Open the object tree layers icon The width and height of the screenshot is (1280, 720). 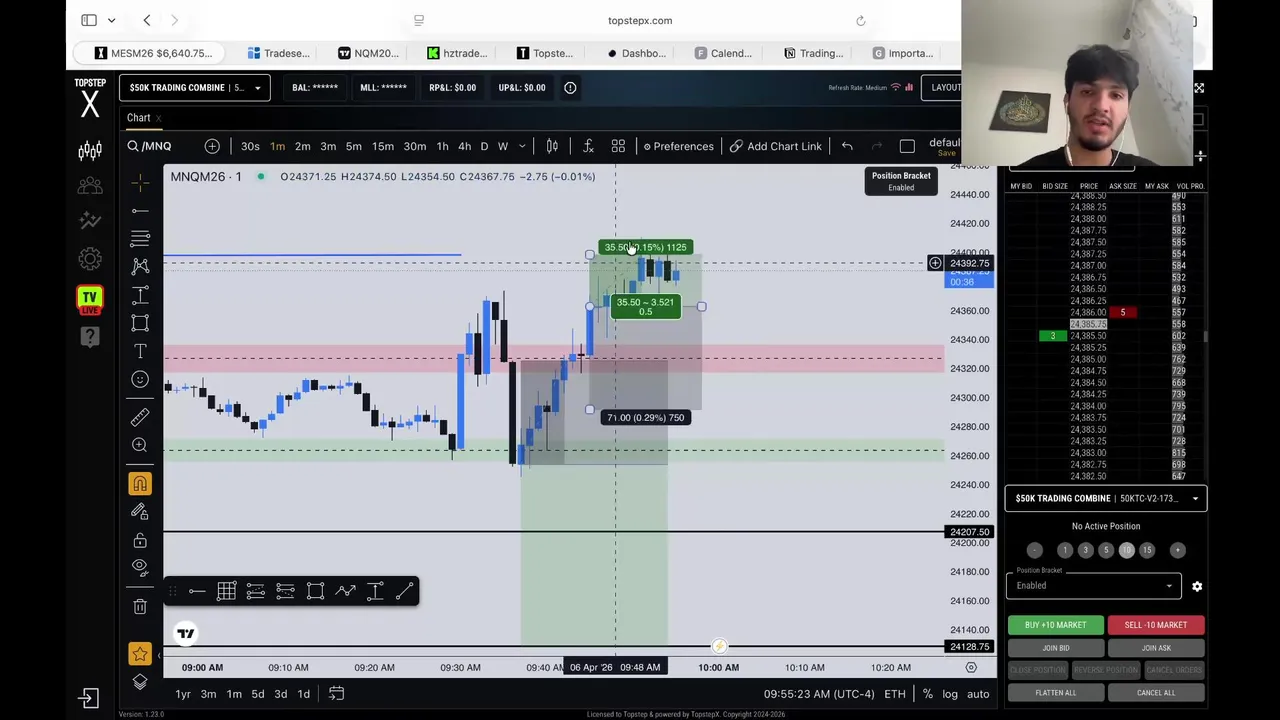pyautogui.click(x=140, y=682)
